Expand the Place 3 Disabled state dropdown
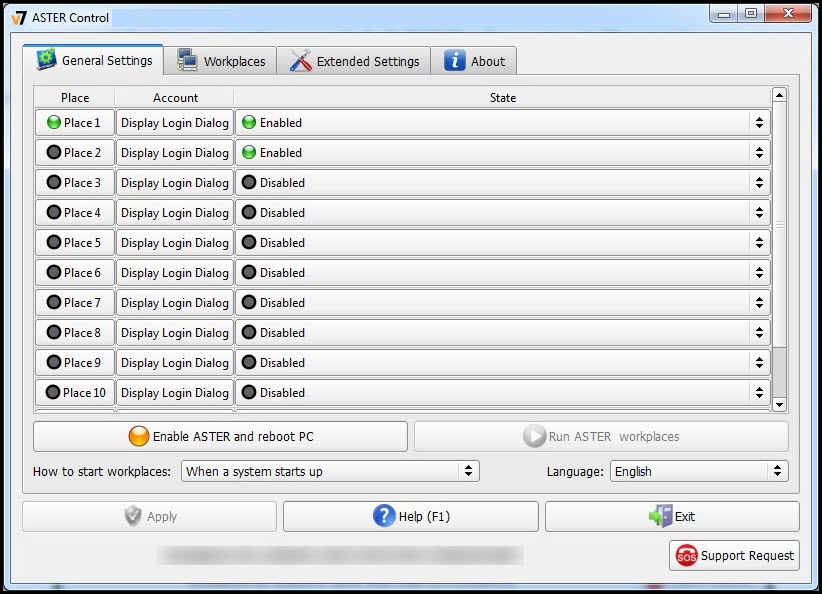The width and height of the screenshot is (822, 594). (503, 182)
